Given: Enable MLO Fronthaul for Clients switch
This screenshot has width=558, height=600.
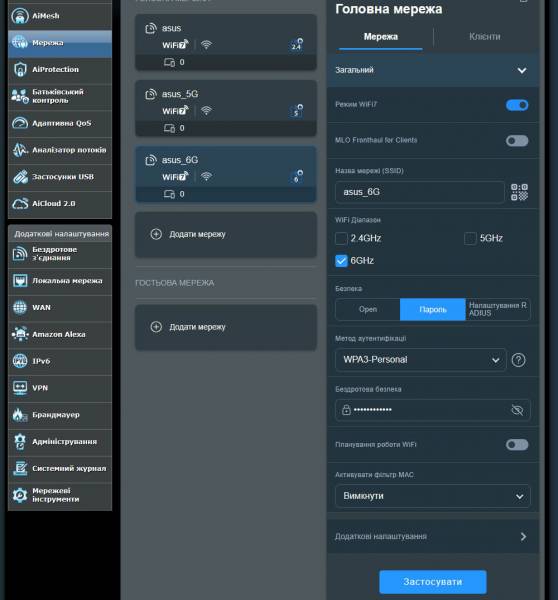Looking at the screenshot, I should [517, 141].
